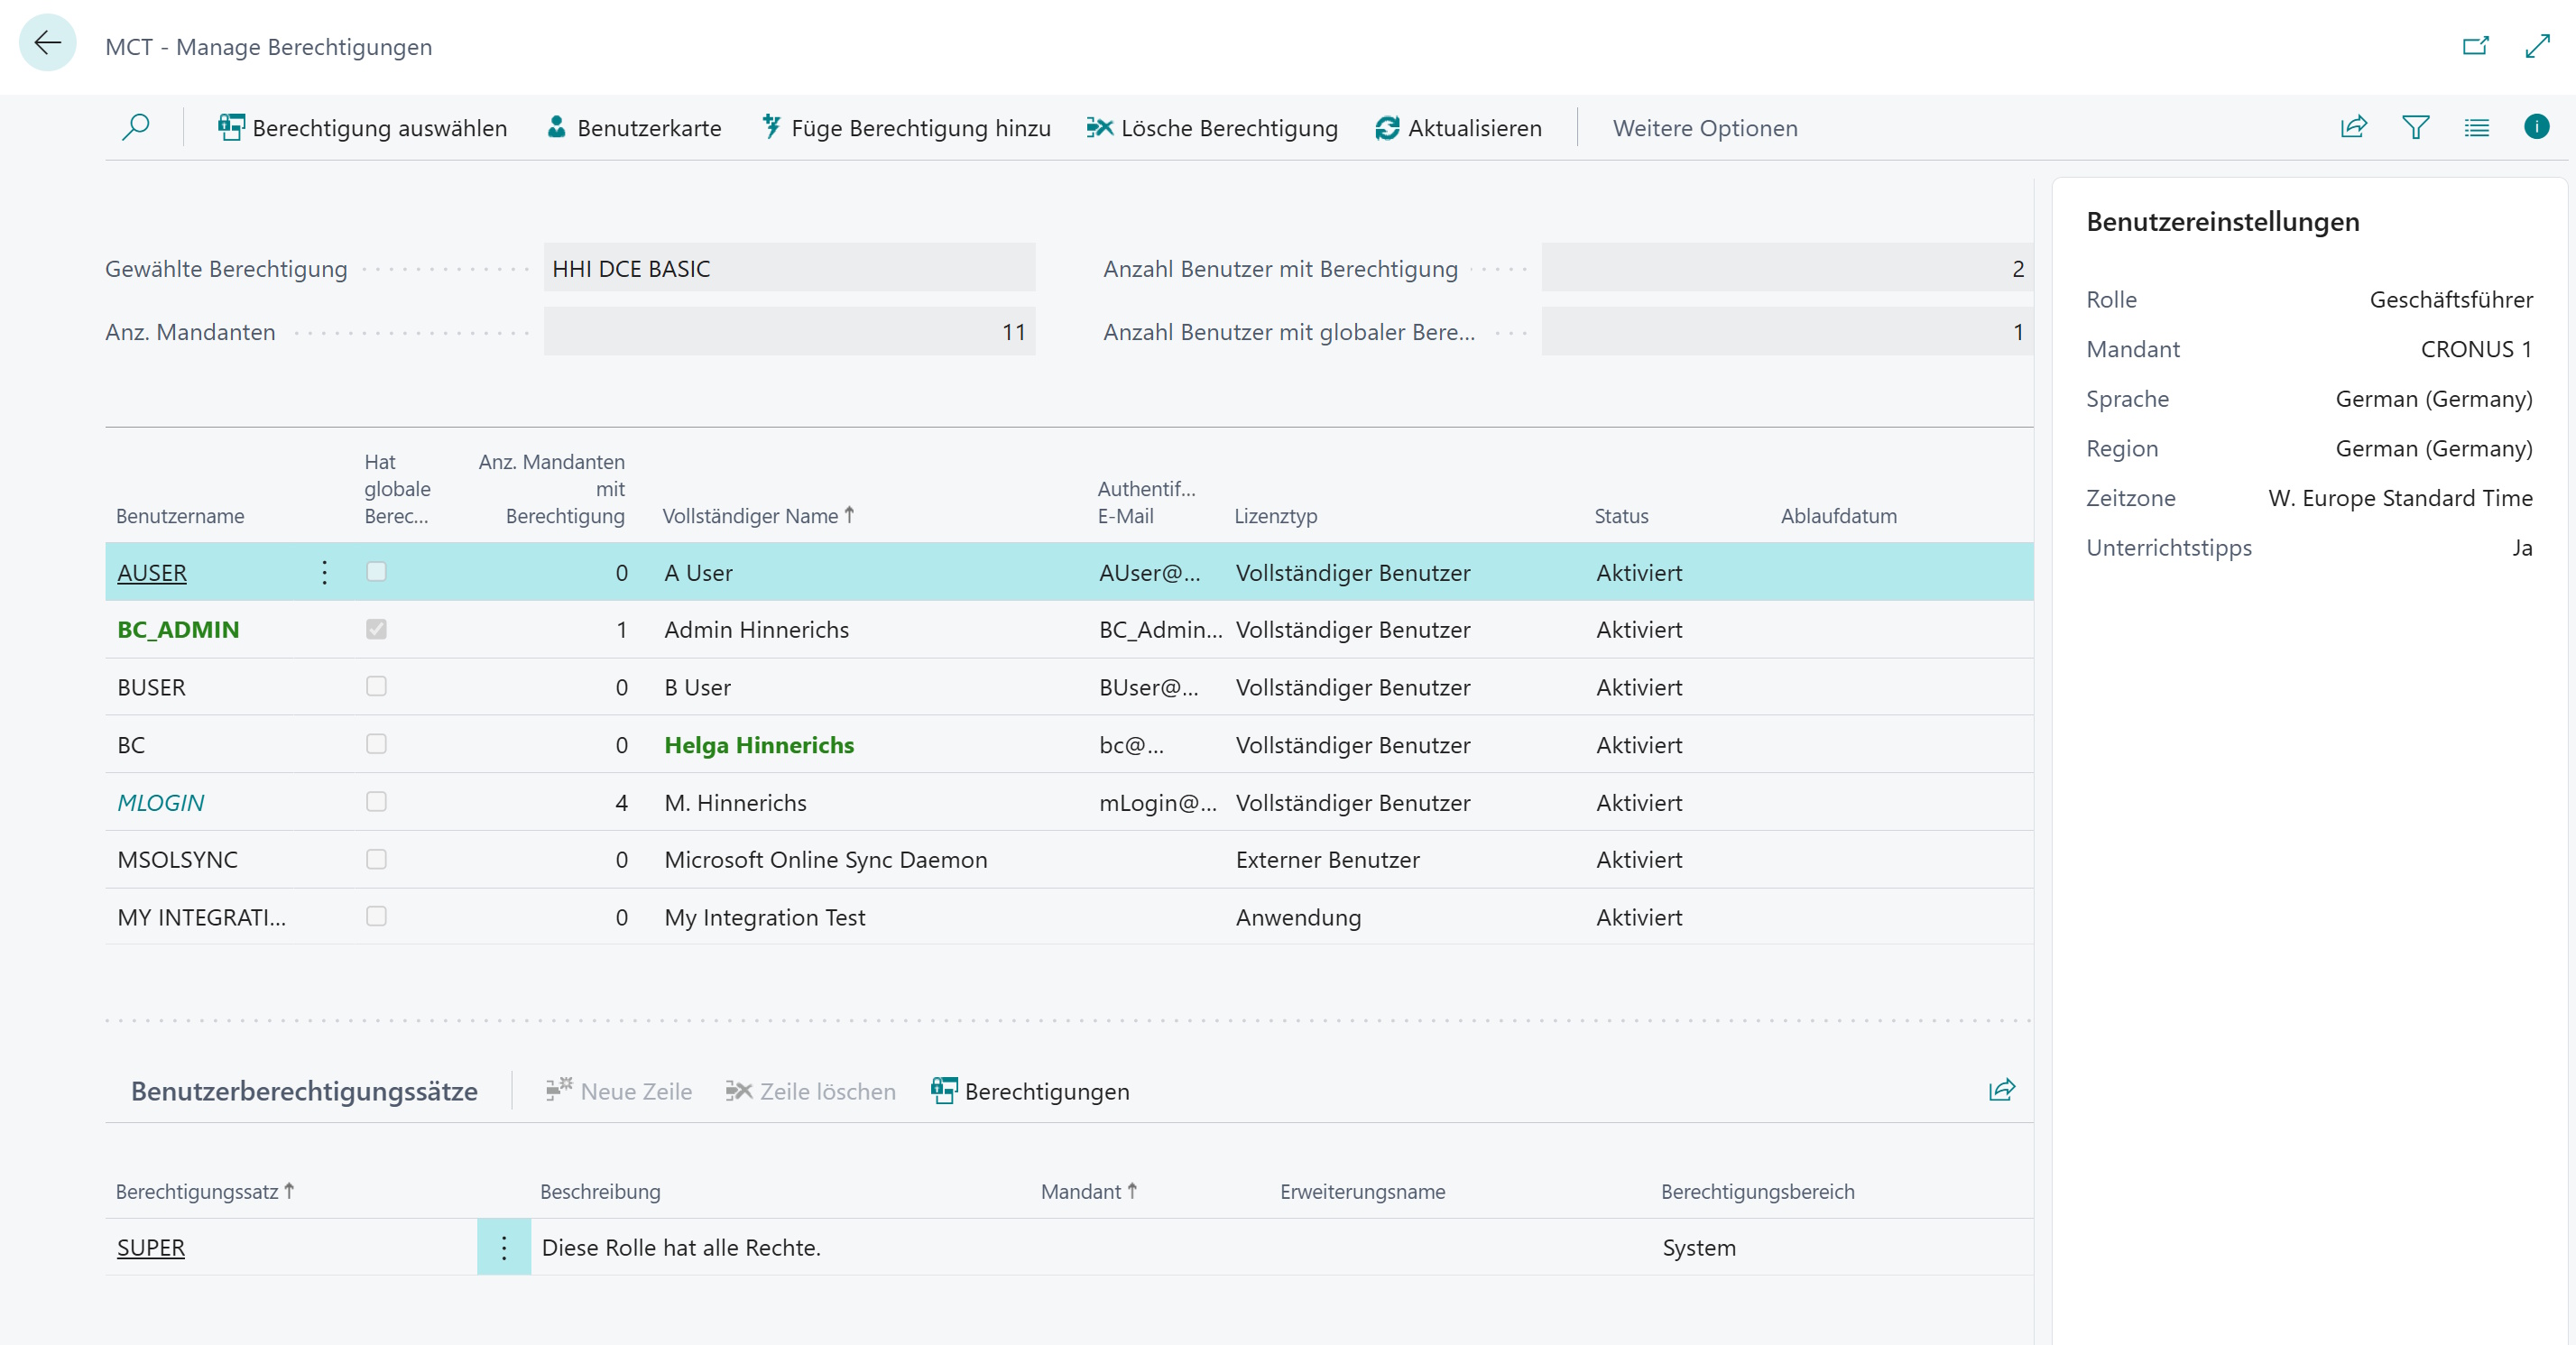Select MLOGIN username cell
The image size is (2576, 1345).
click(x=160, y=803)
